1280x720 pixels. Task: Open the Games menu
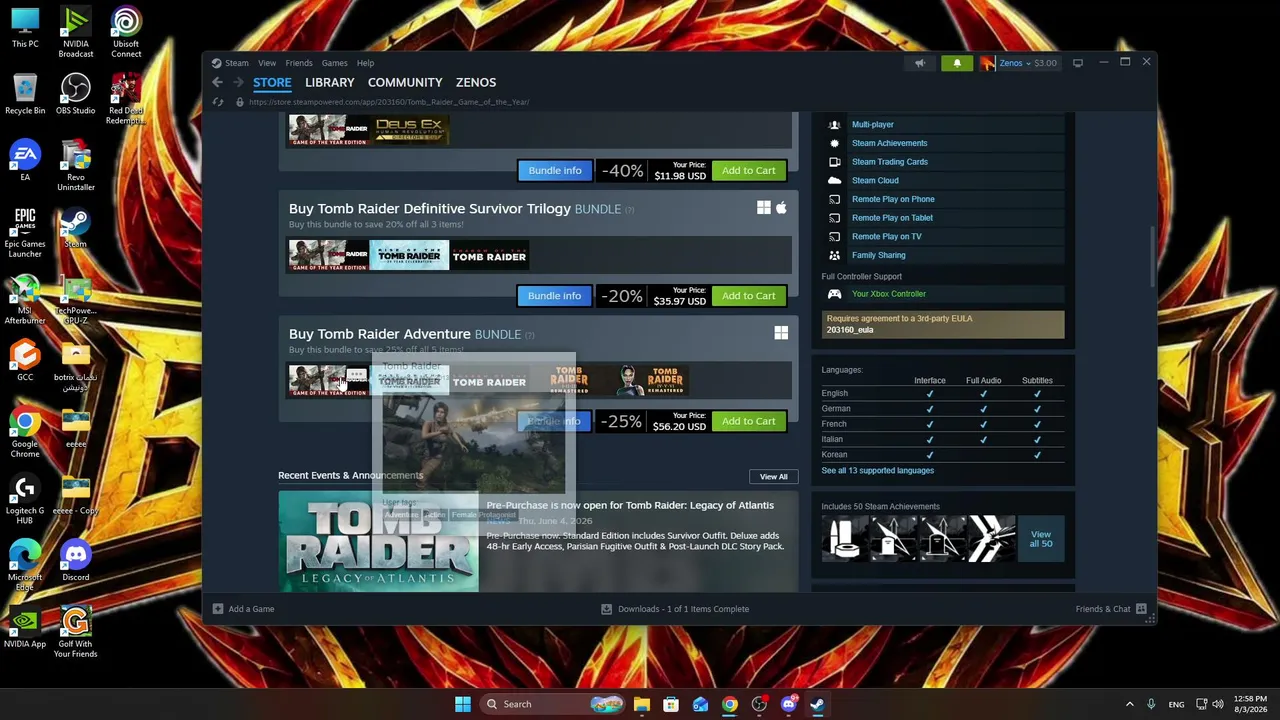tap(334, 63)
